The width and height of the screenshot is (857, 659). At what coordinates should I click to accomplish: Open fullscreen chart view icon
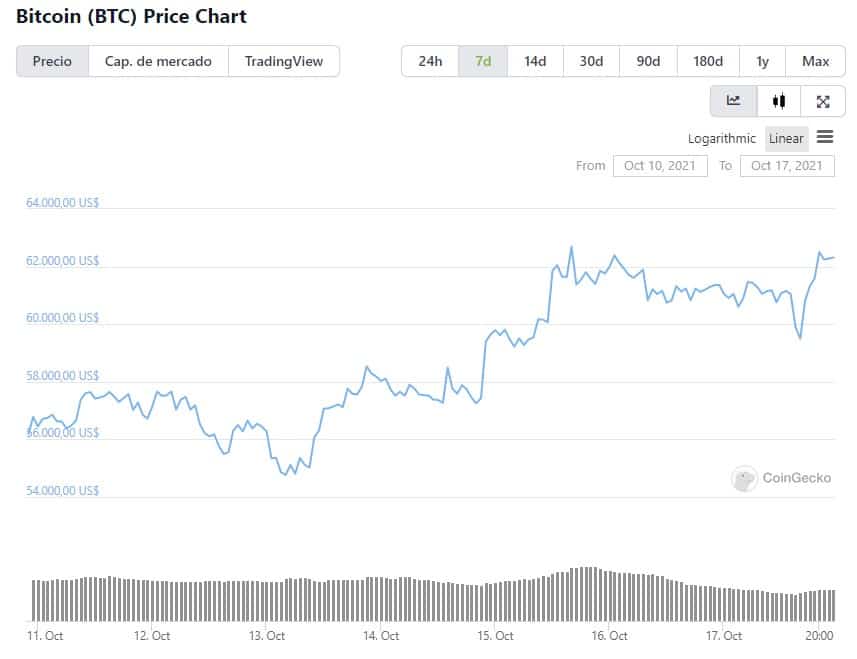[x=823, y=101]
